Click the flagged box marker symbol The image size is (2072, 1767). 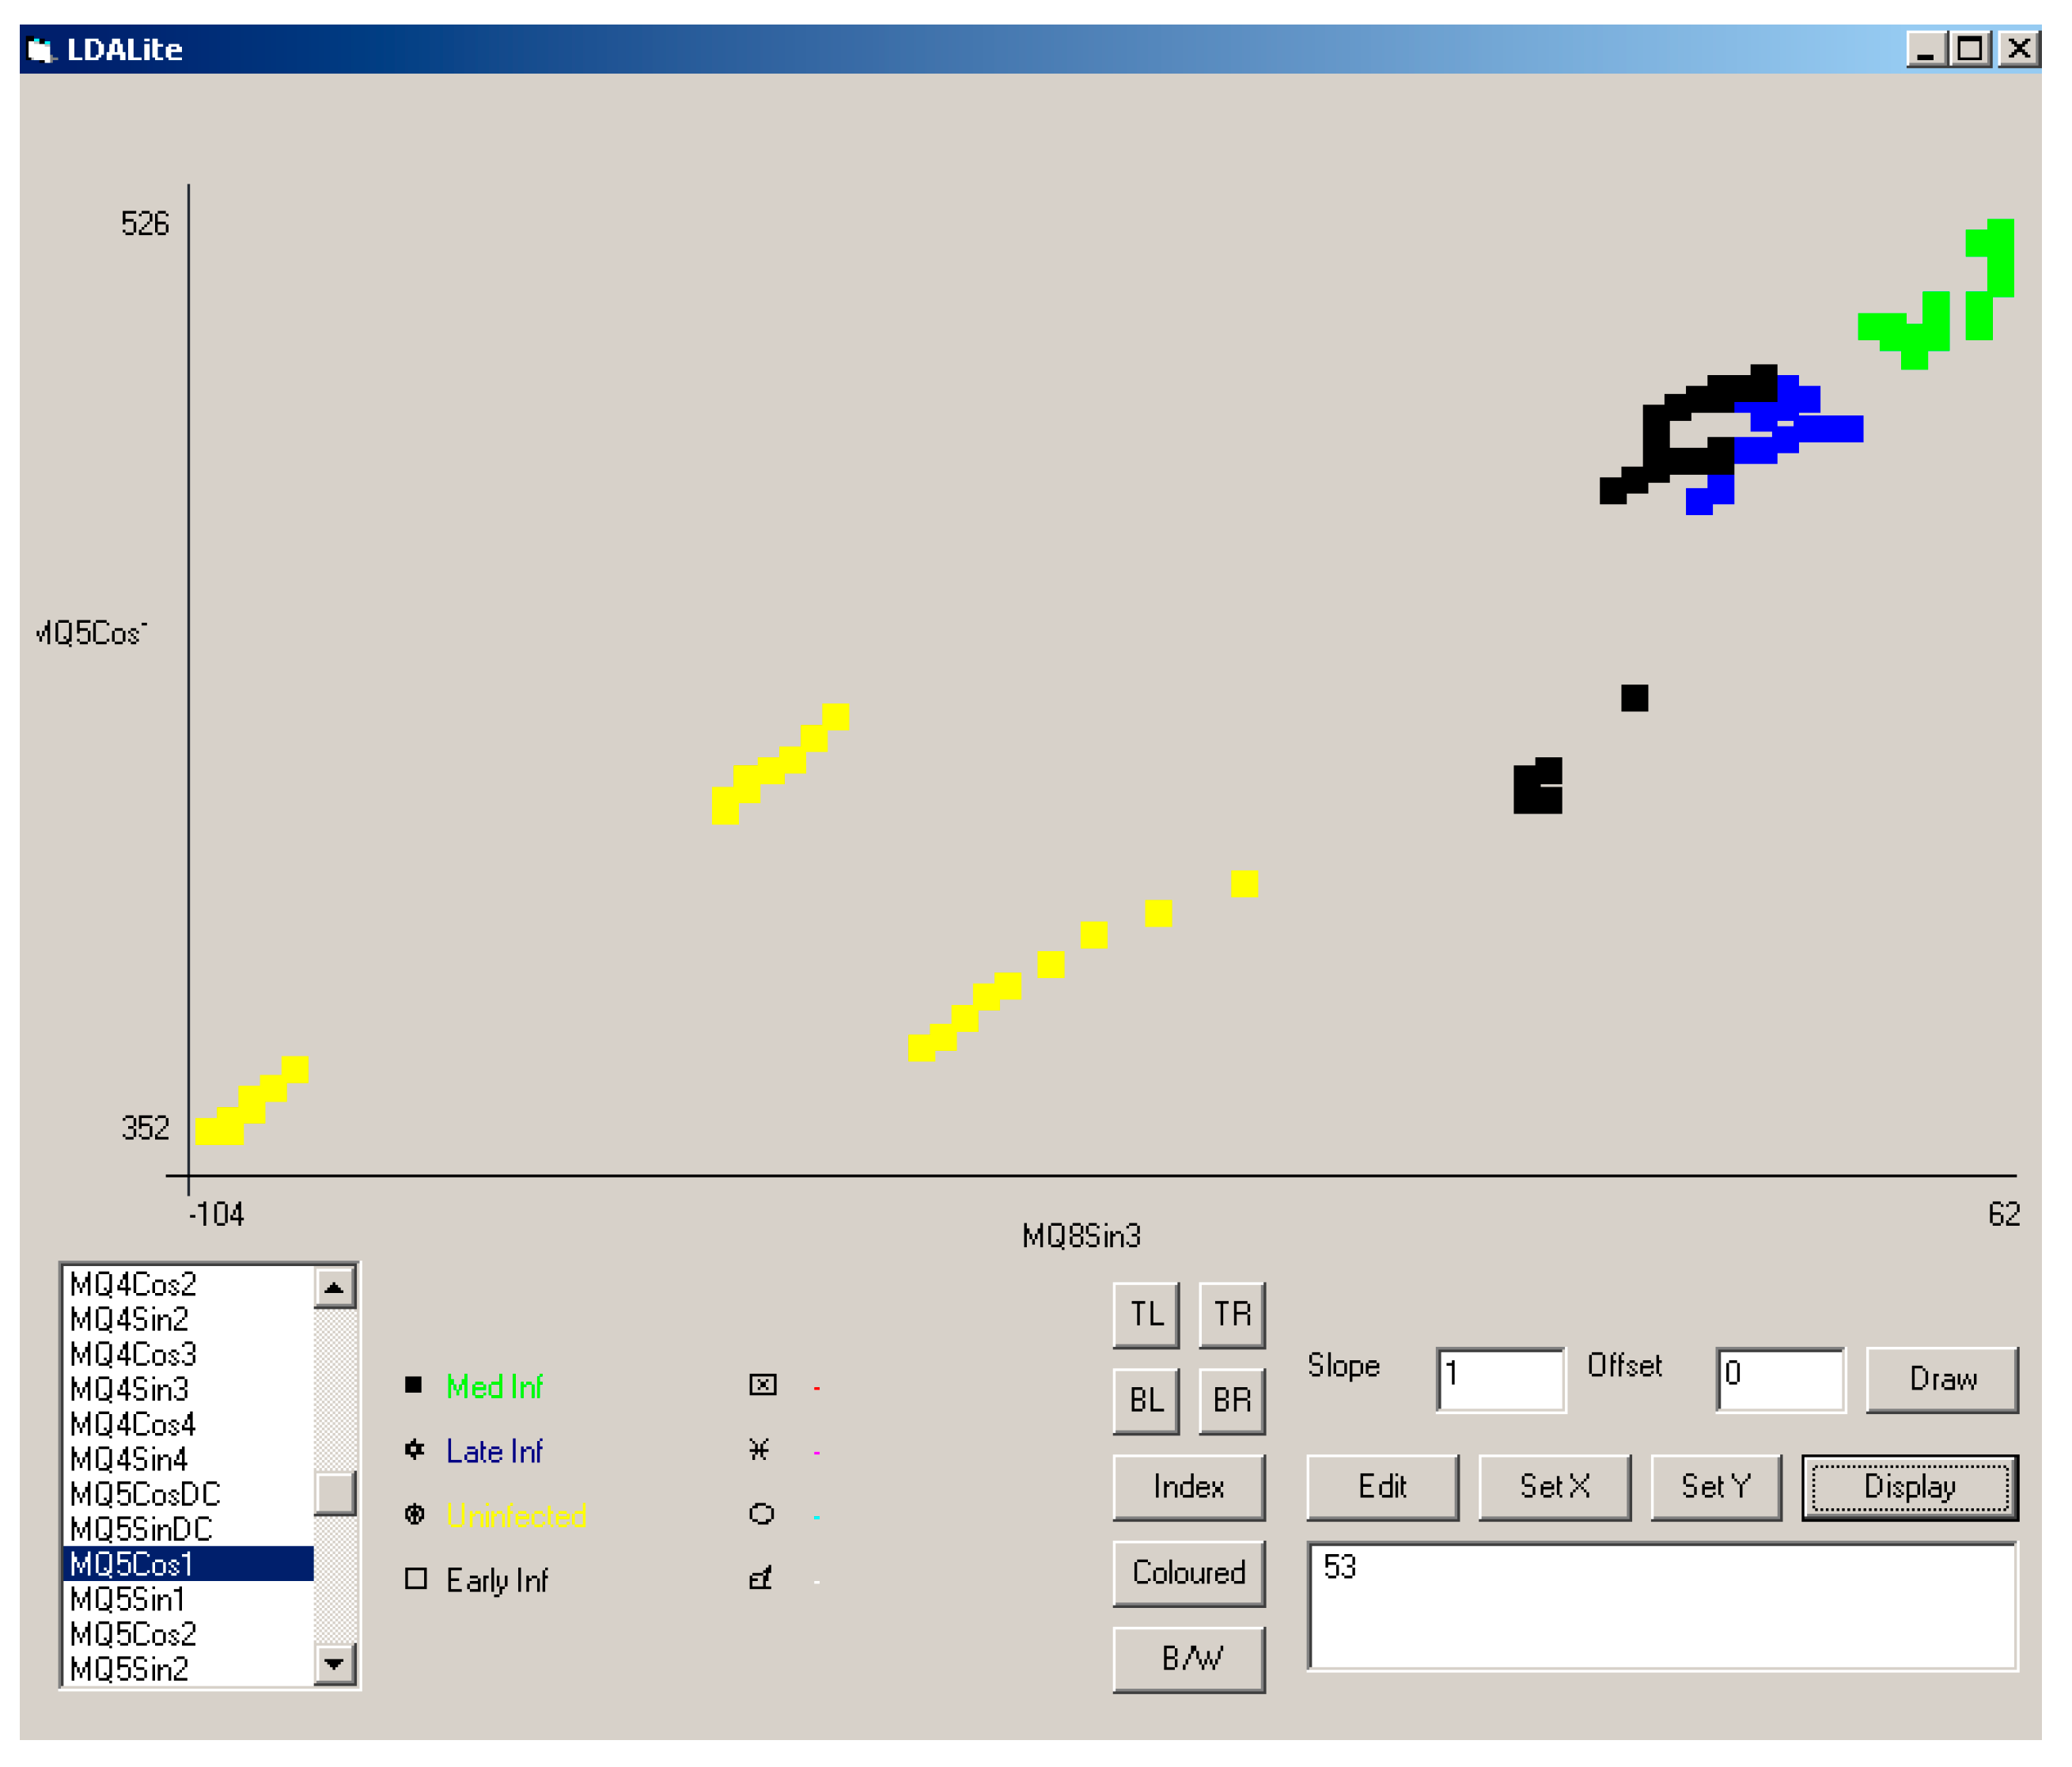pos(761,1579)
